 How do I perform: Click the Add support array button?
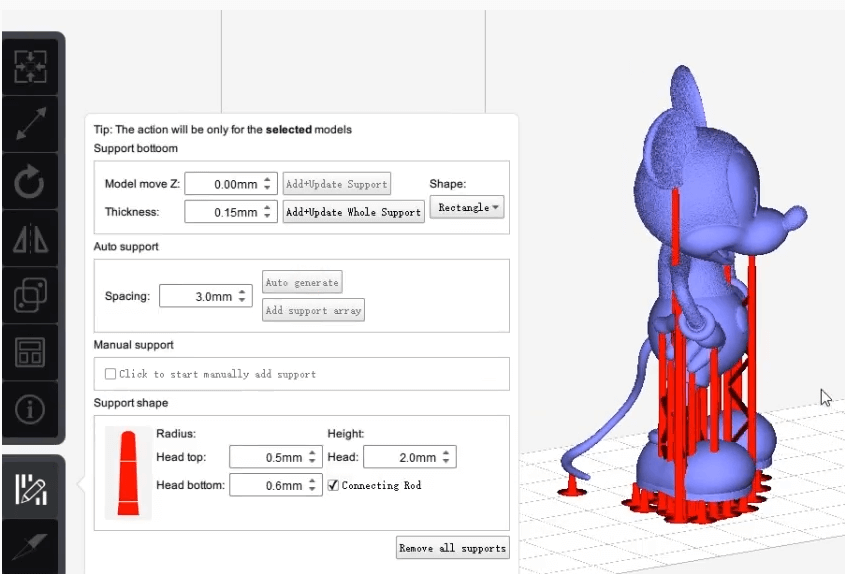(x=313, y=311)
